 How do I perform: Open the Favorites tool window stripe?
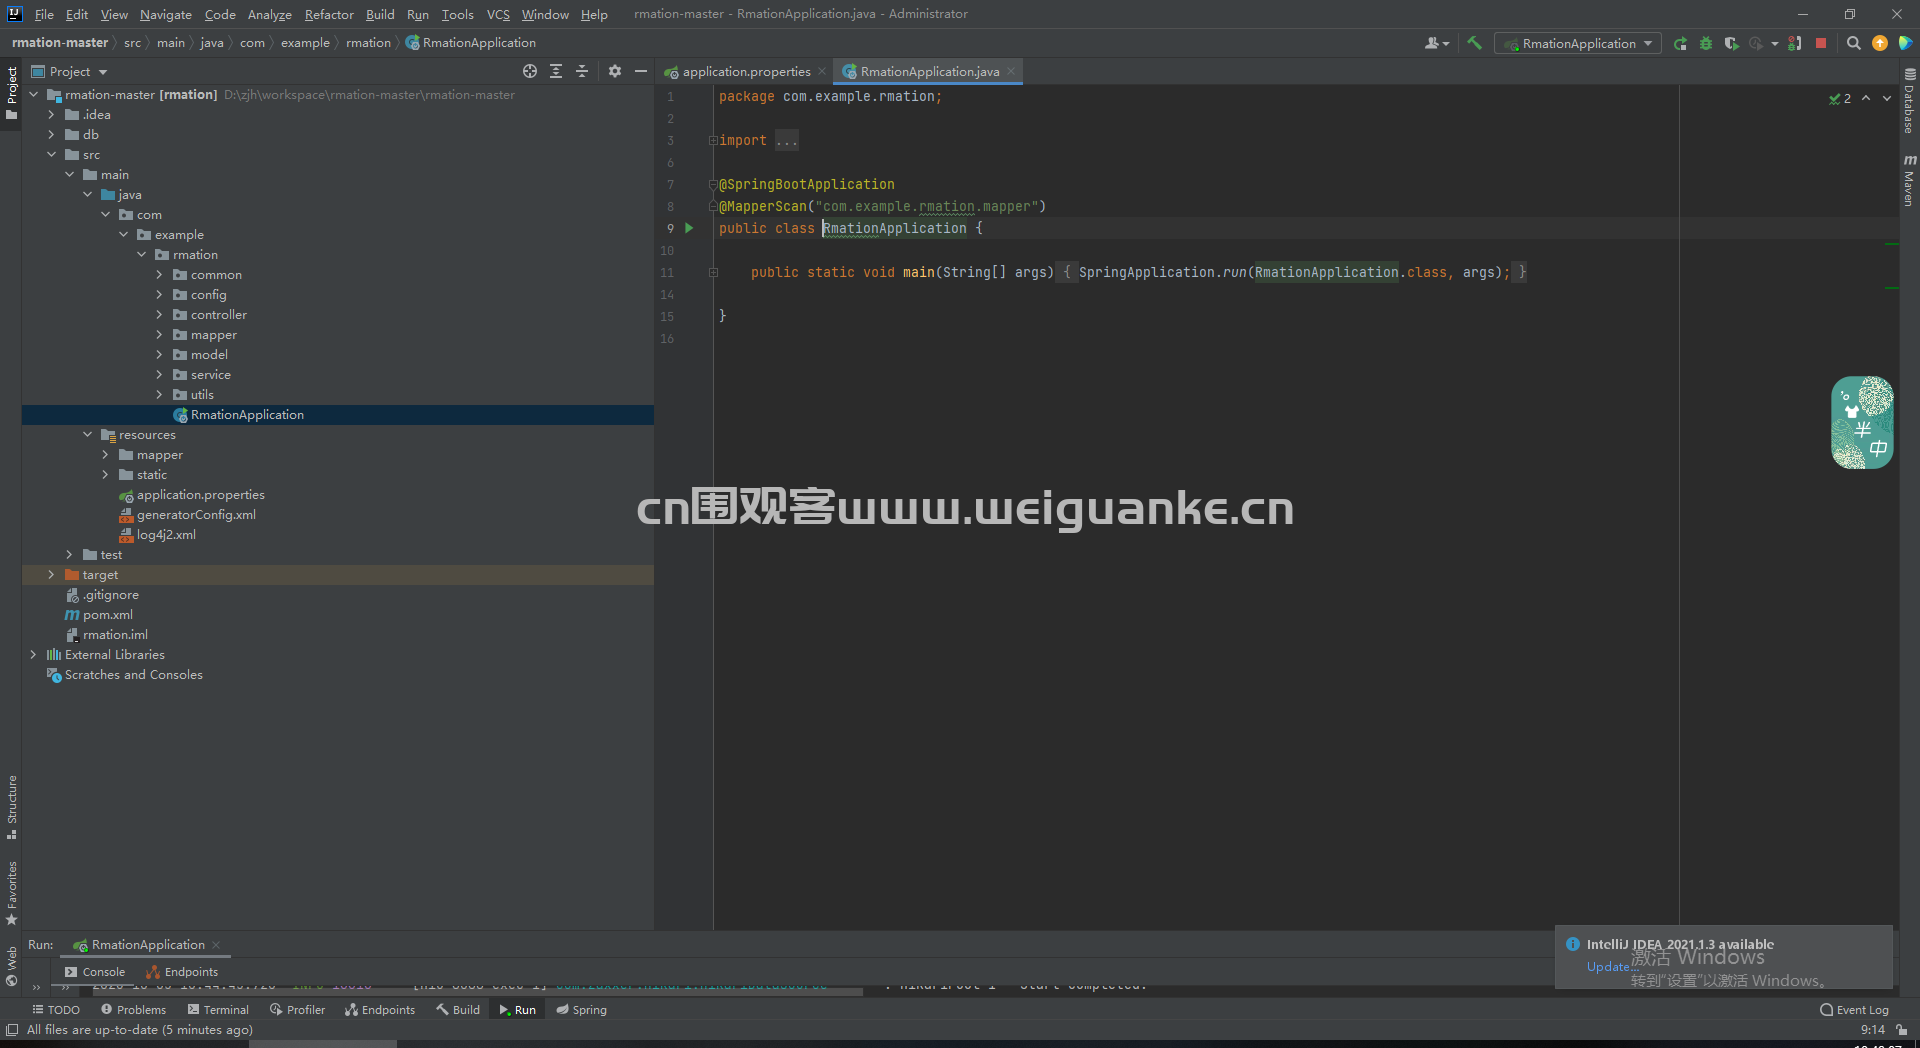11,893
